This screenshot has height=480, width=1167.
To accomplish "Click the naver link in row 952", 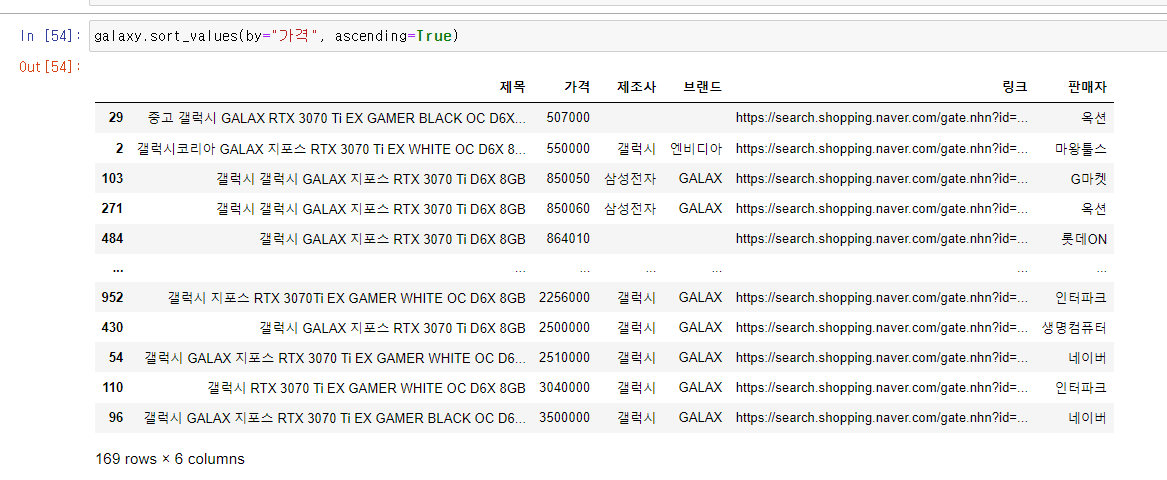I will (882, 298).
